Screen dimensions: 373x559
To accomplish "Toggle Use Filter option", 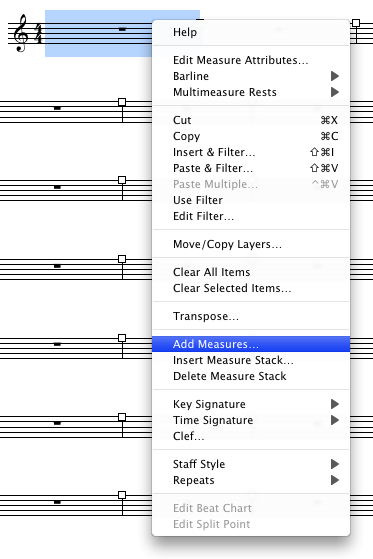I will 251,200.
